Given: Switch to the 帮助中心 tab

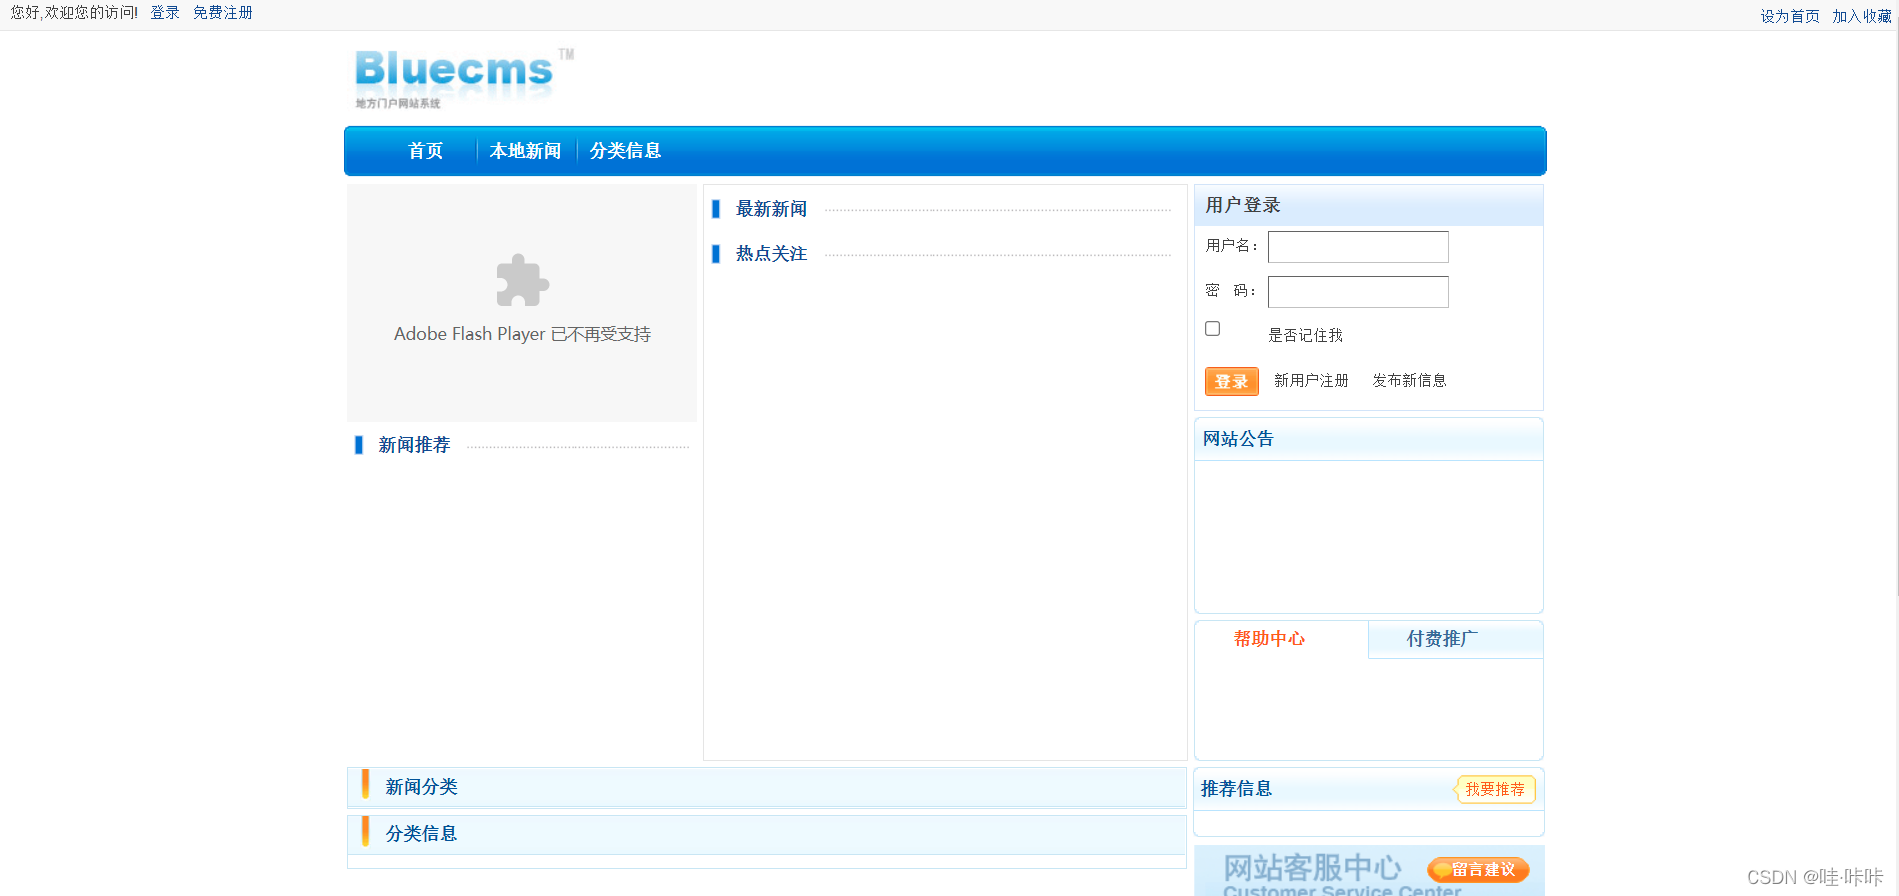Looking at the screenshot, I should pyautogui.click(x=1269, y=639).
